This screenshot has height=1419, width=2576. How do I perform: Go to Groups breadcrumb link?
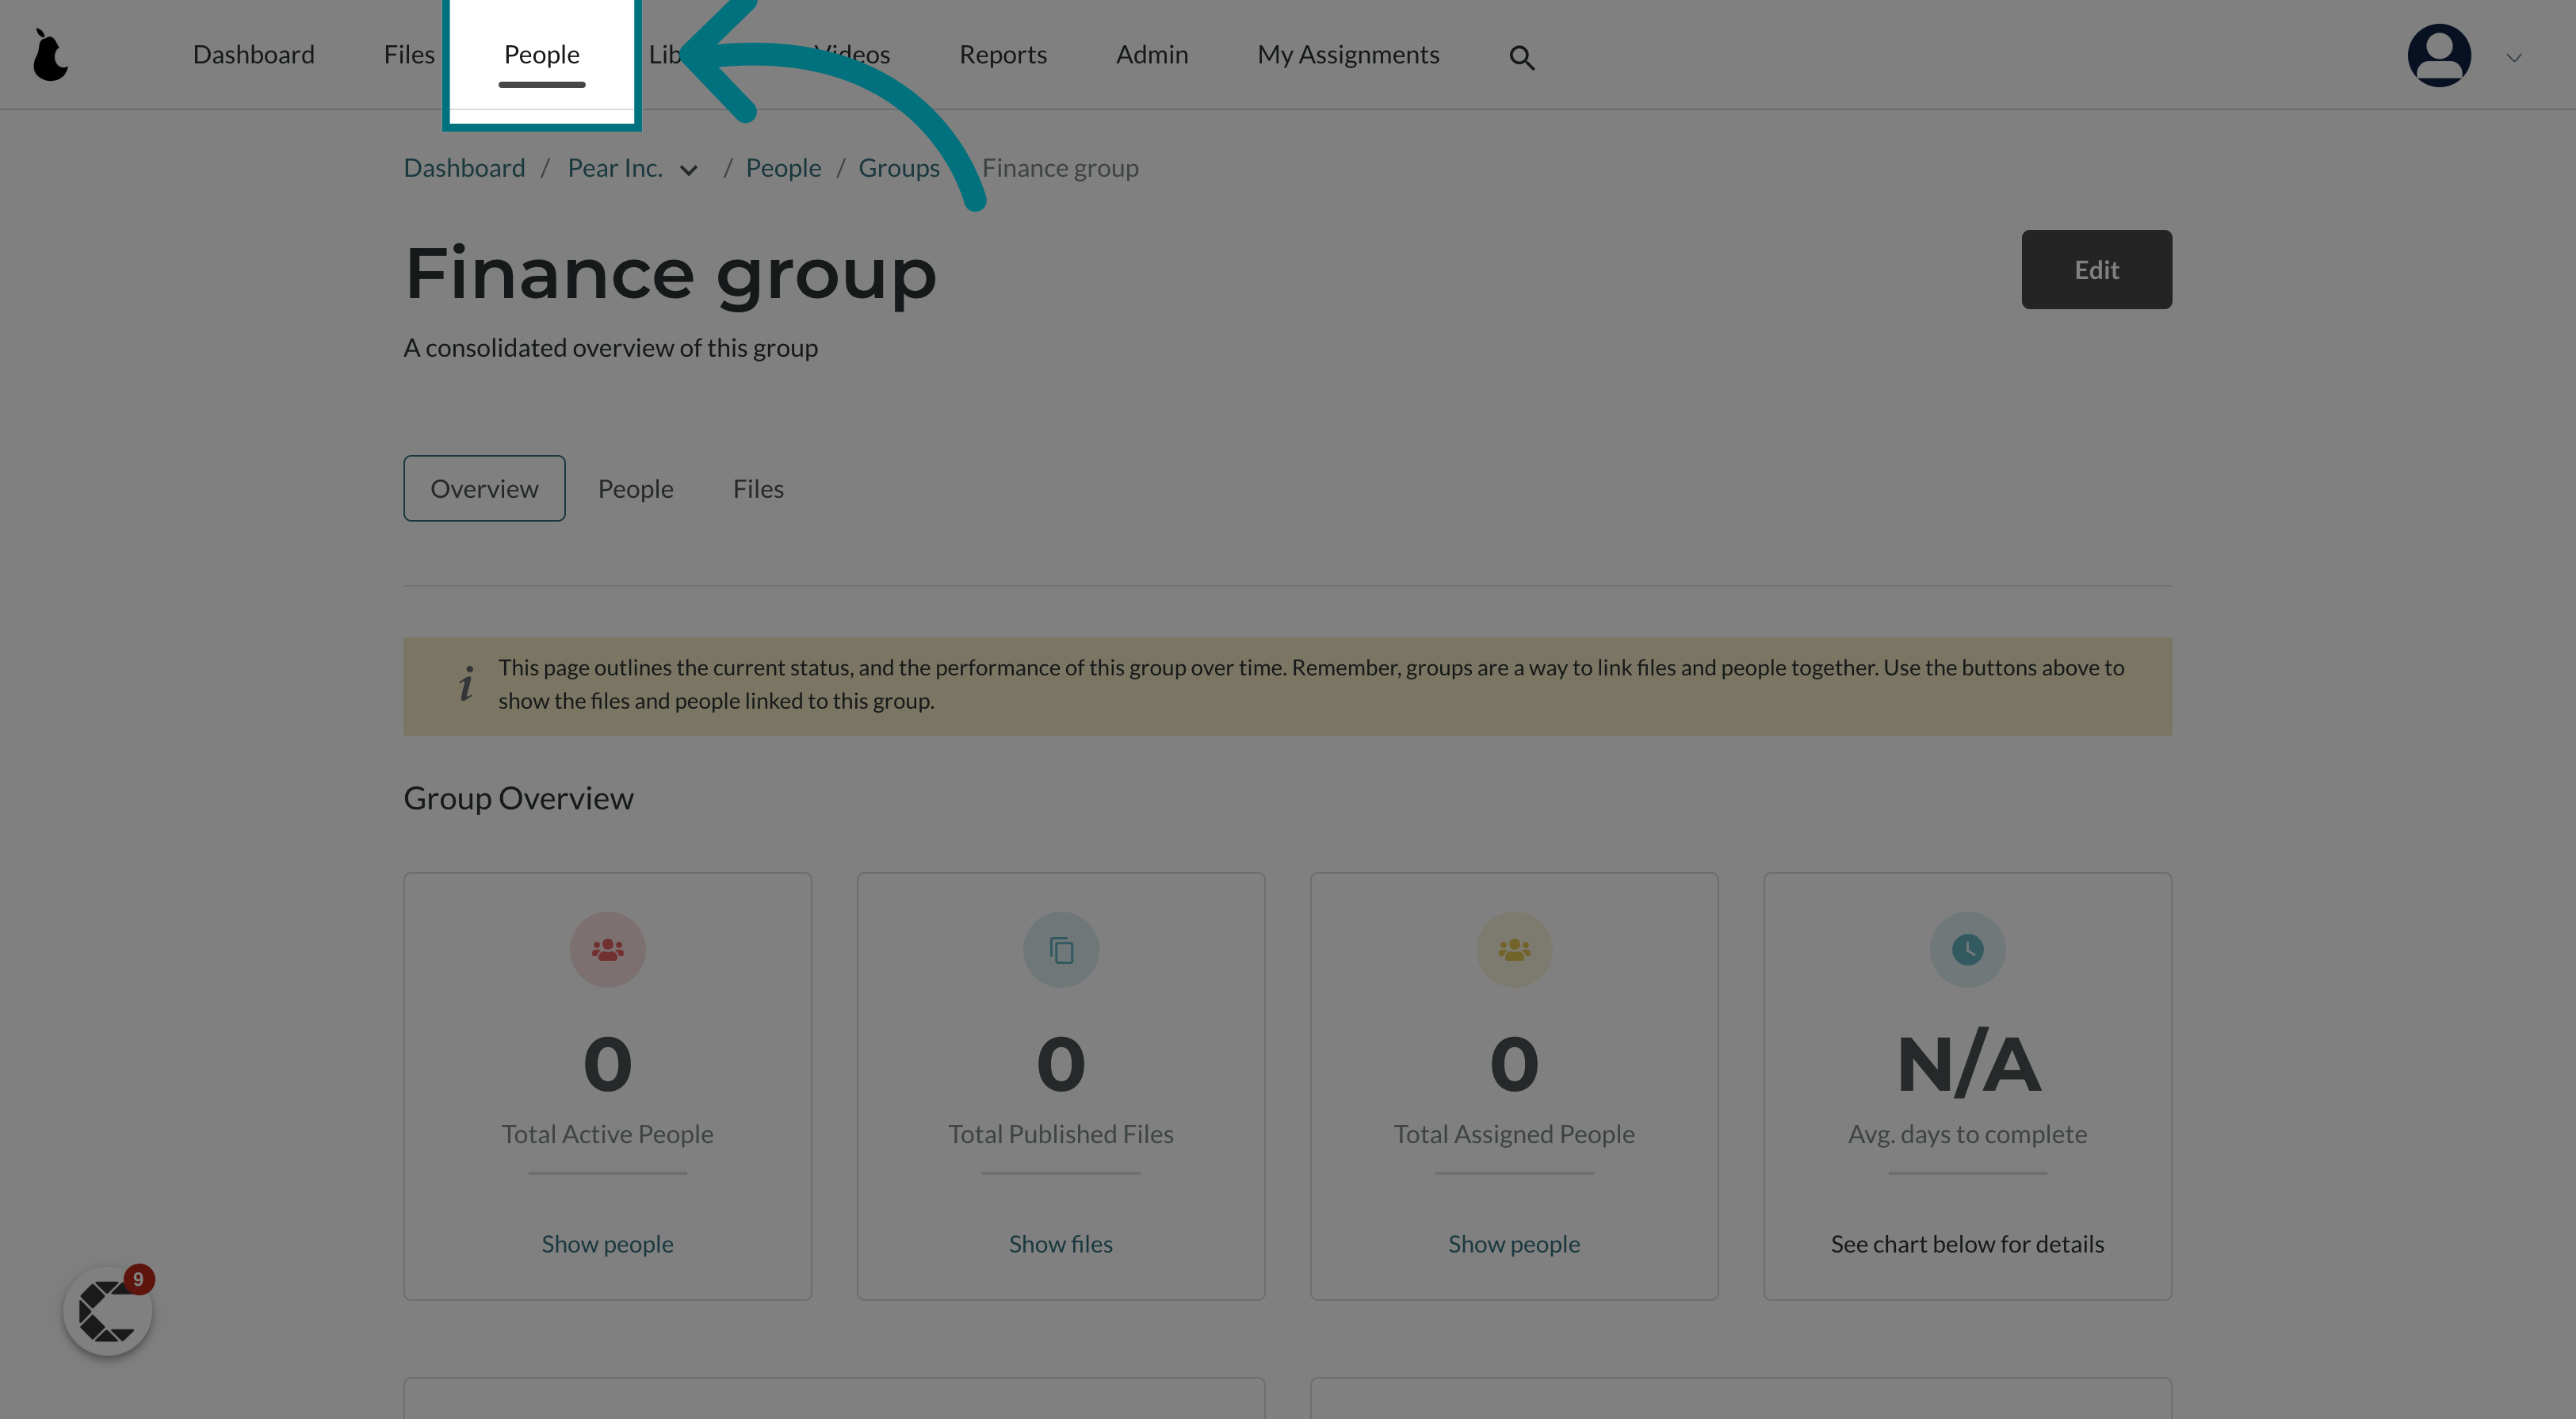[x=899, y=168]
